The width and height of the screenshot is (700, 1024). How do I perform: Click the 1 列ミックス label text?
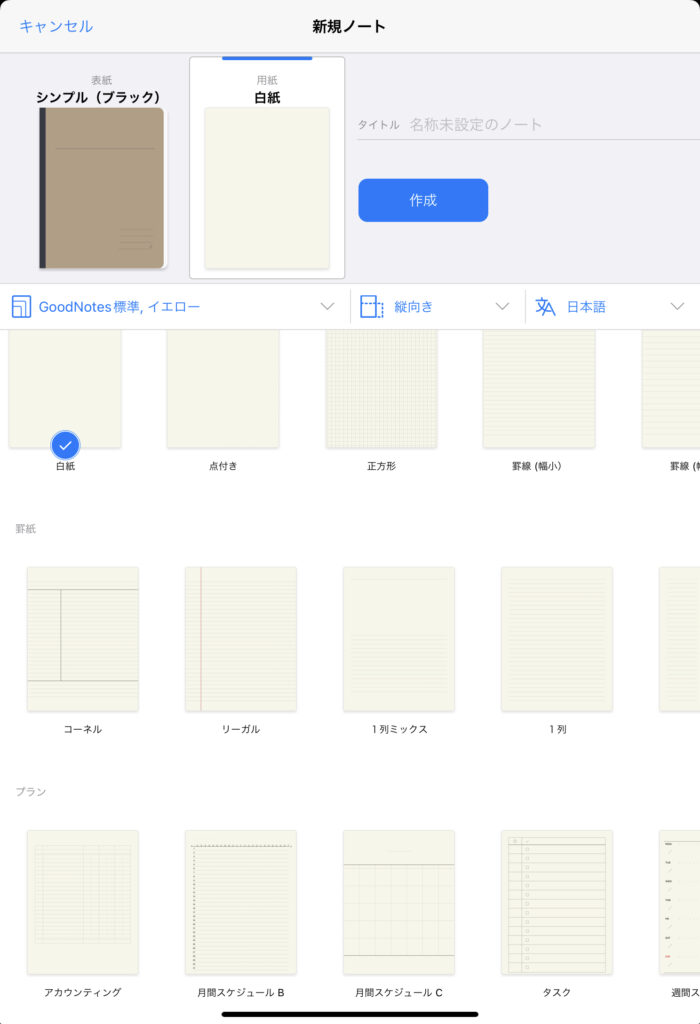[x=399, y=729]
